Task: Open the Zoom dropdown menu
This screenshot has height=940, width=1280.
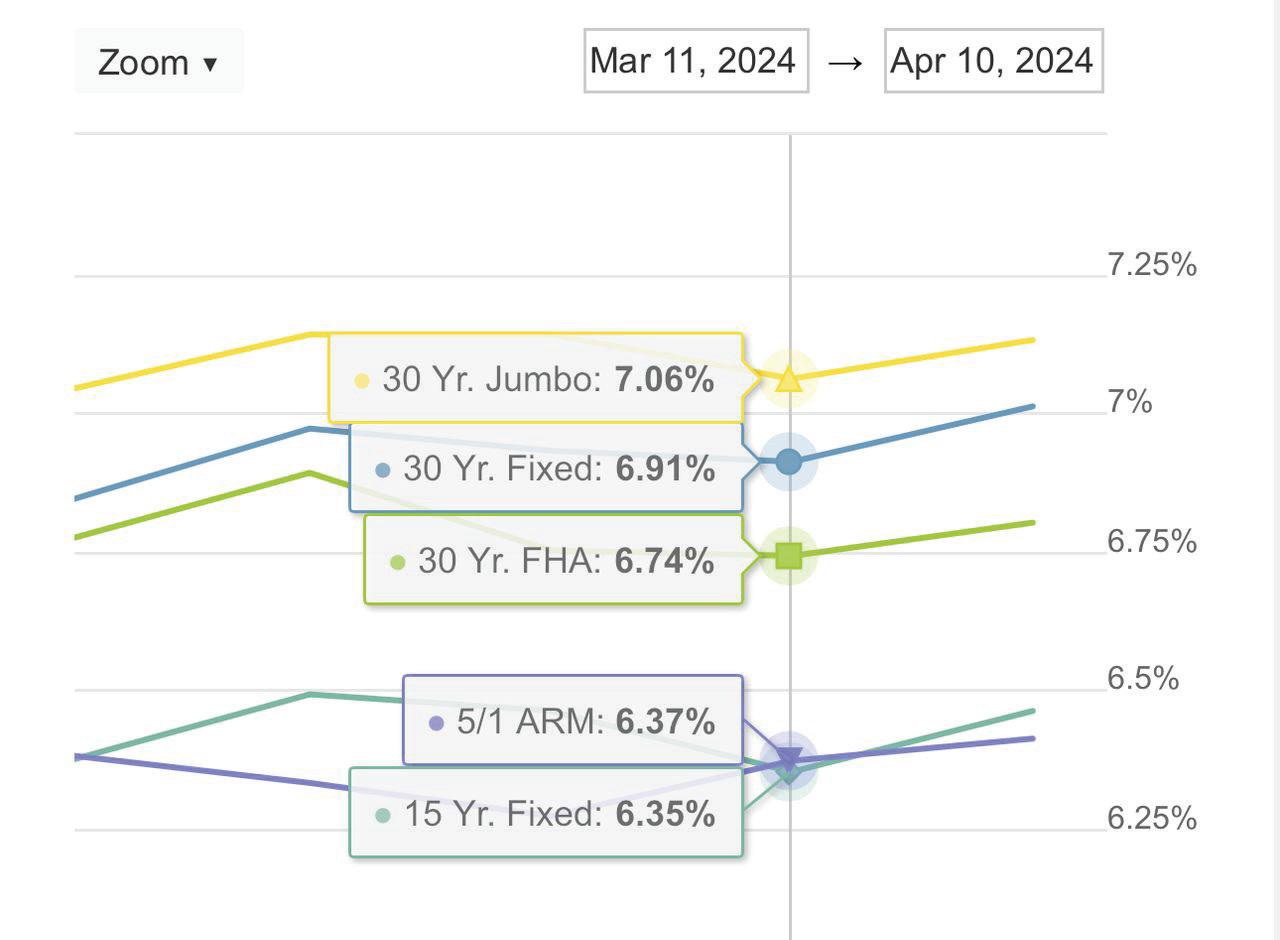Action: pos(158,62)
